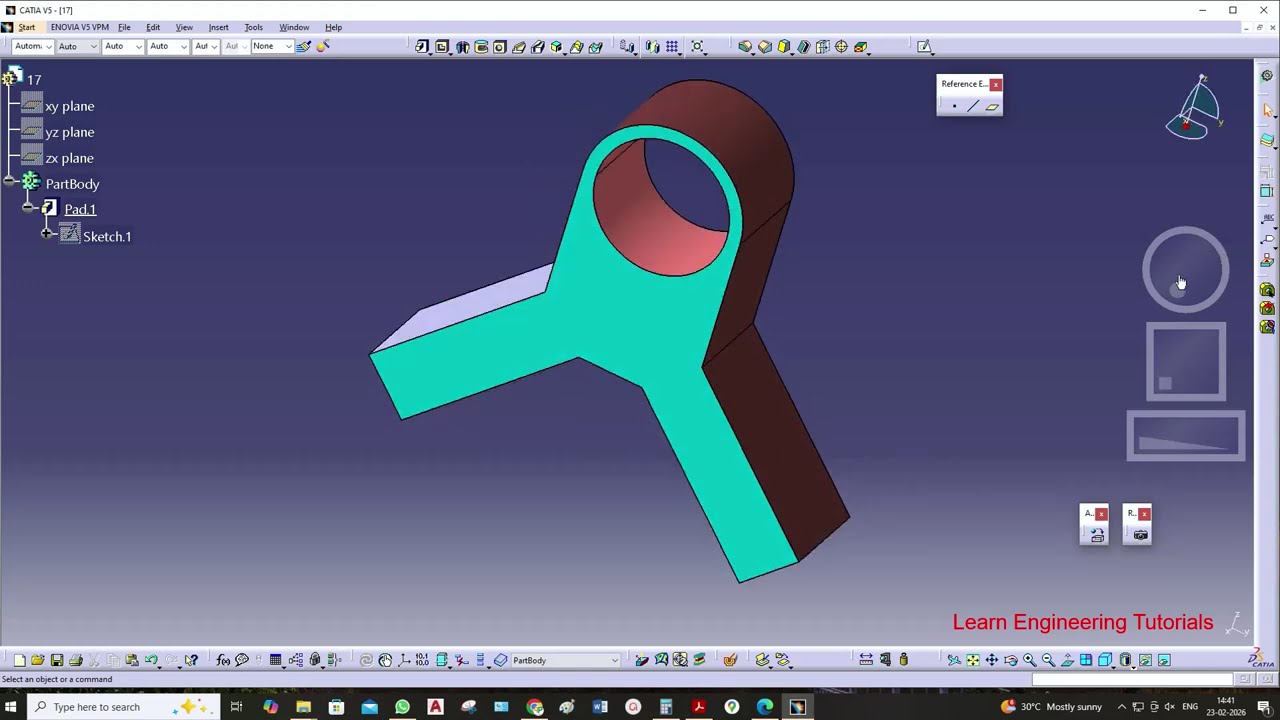Click the What's This help pointer icon

(191, 660)
